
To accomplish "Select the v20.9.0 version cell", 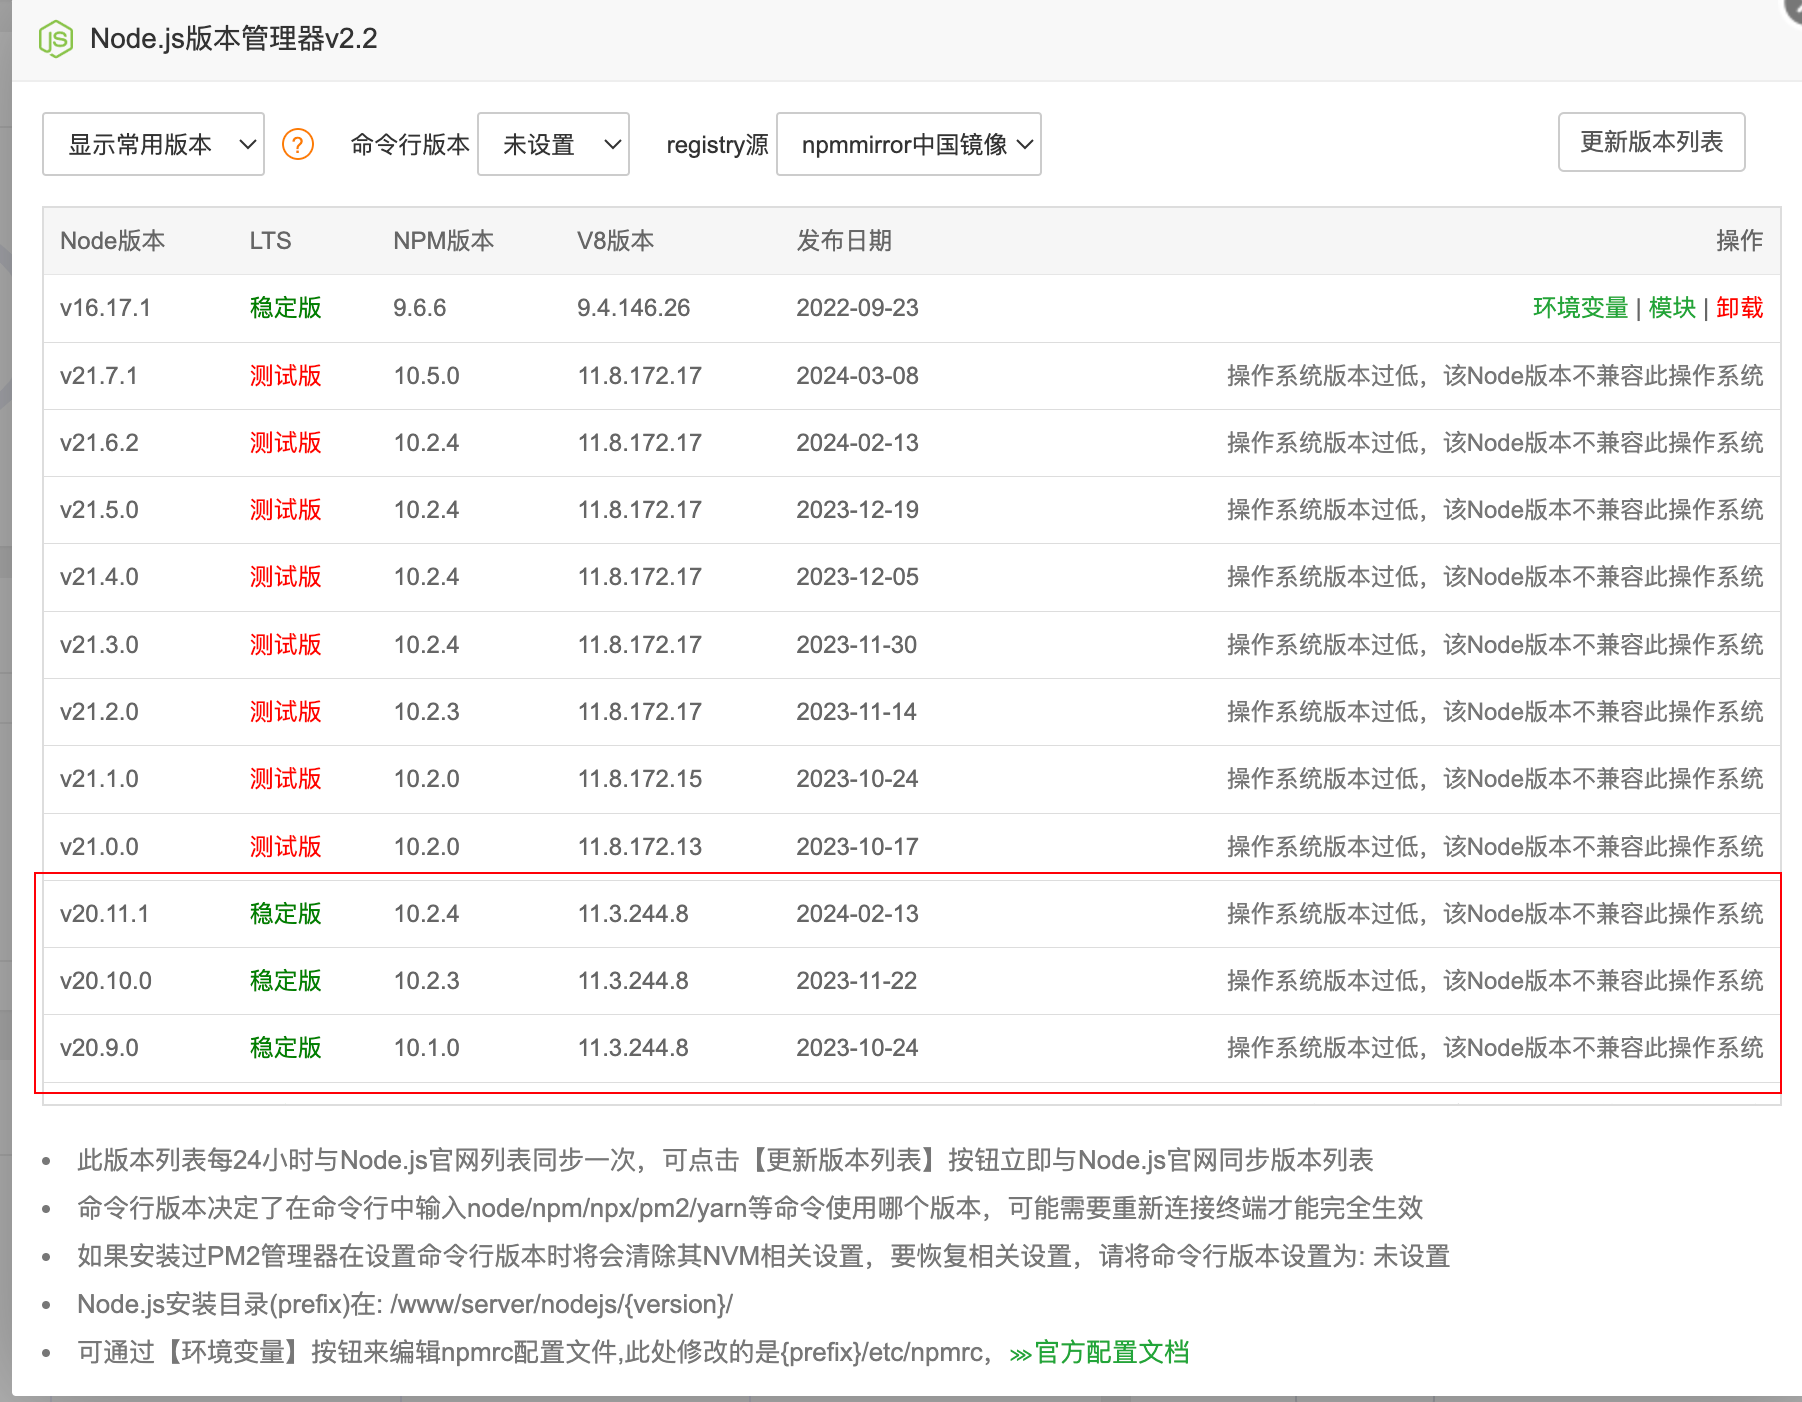I will click(x=99, y=1048).
